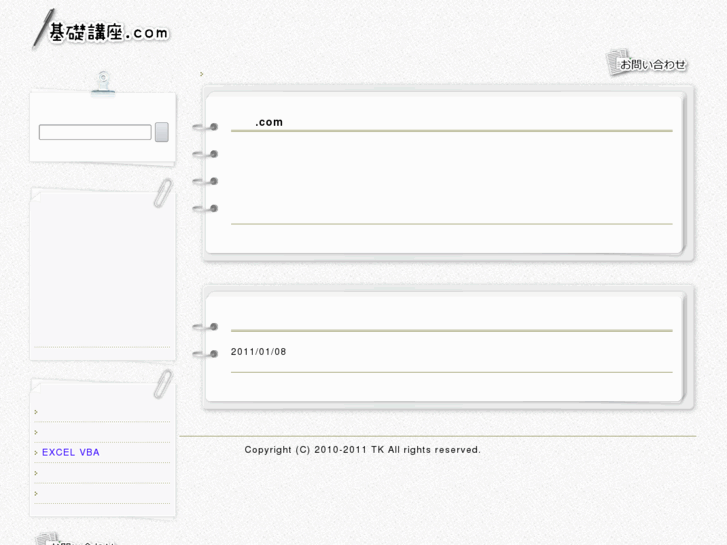Focus the sidebar search text field
The image size is (727, 545).
[95, 132]
